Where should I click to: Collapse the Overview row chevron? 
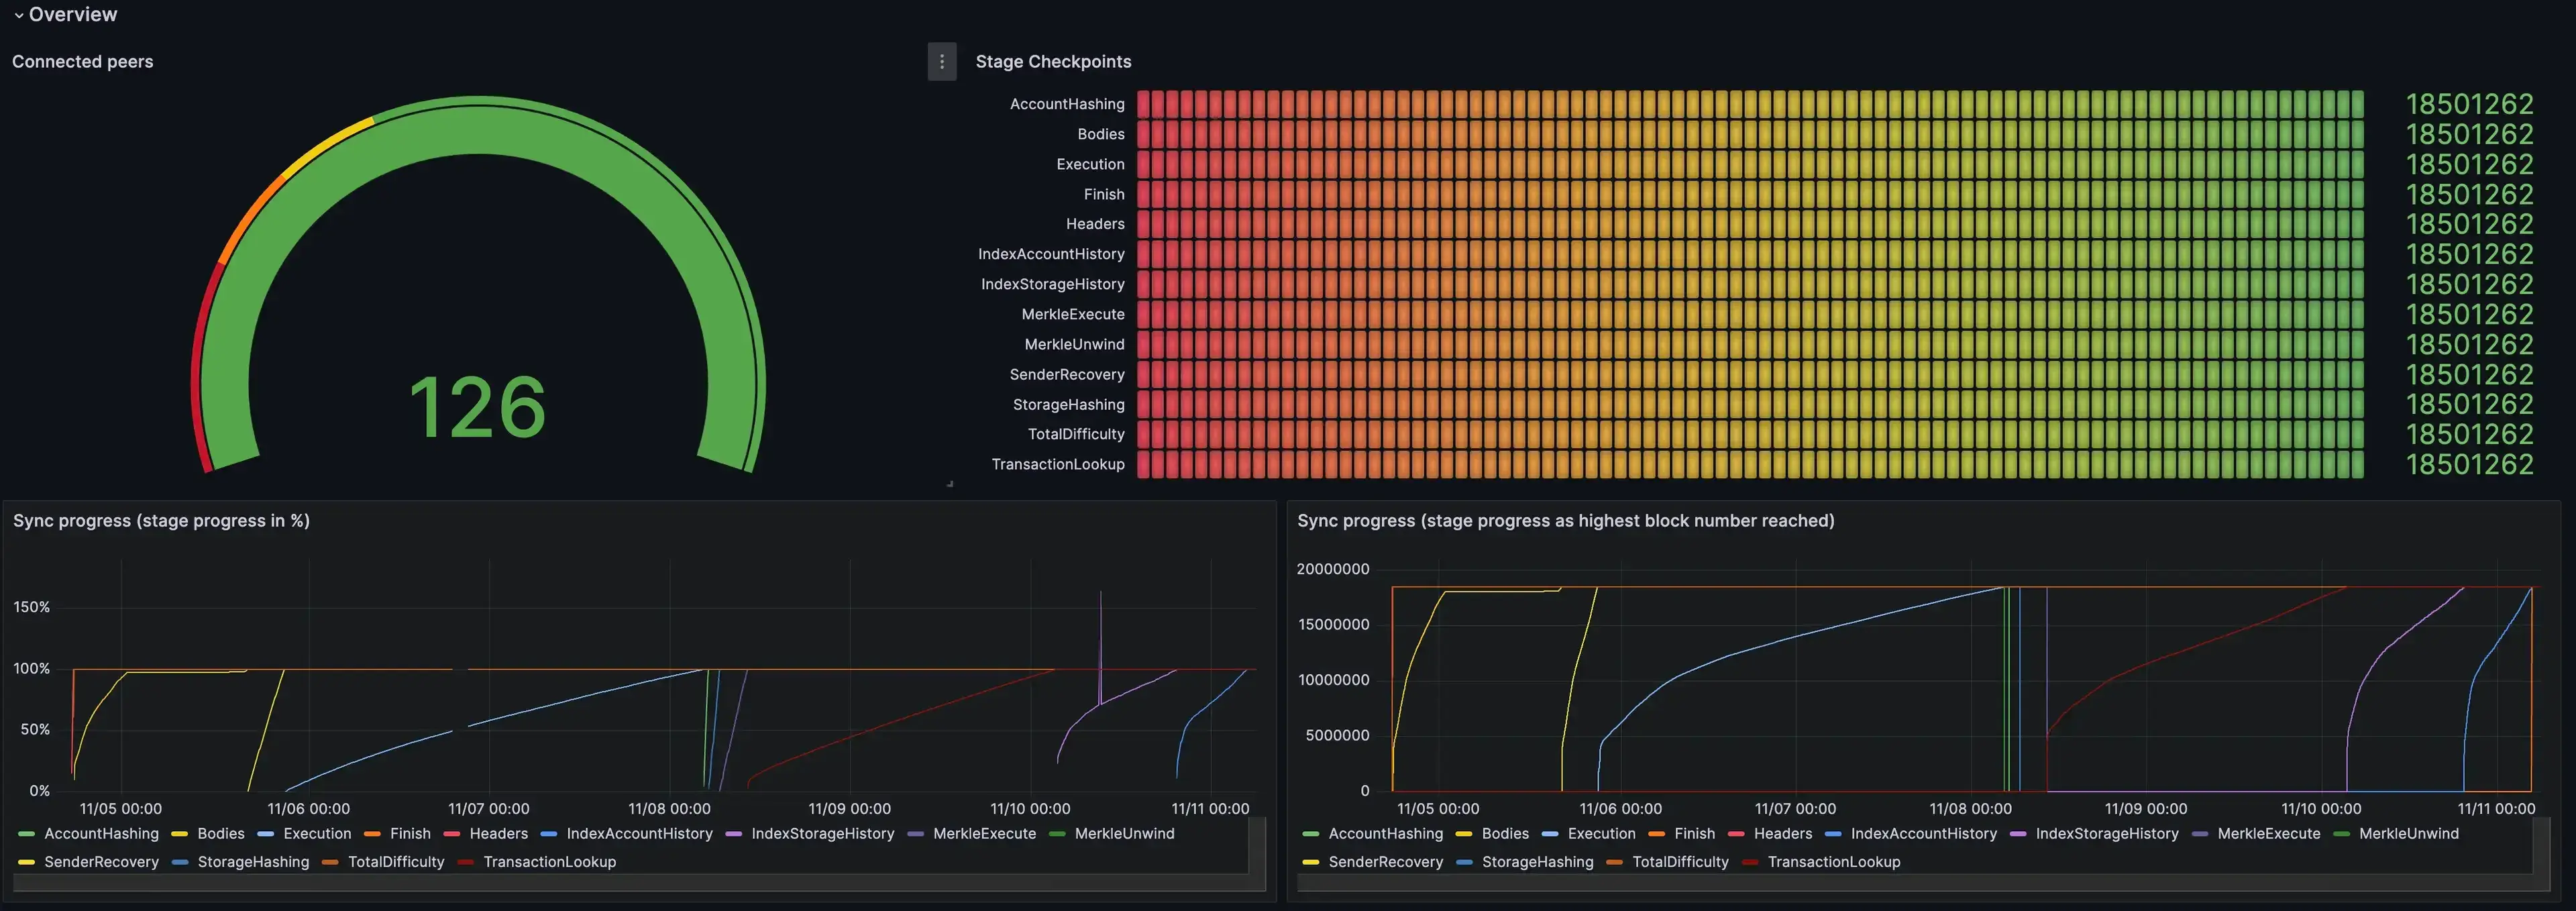pyautogui.click(x=19, y=15)
